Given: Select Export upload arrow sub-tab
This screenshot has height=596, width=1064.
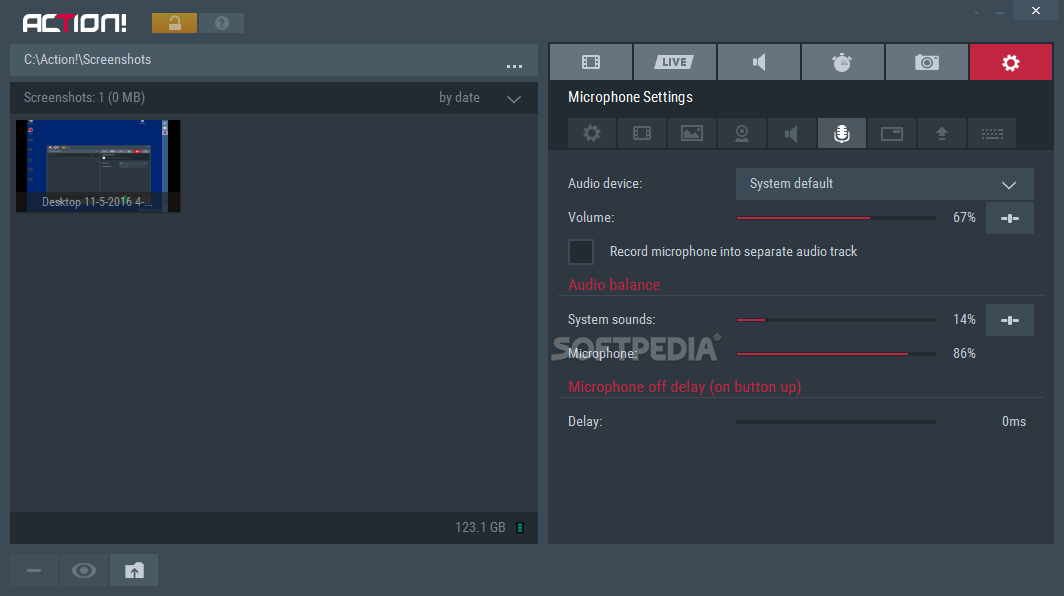Looking at the screenshot, I should [x=942, y=133].
